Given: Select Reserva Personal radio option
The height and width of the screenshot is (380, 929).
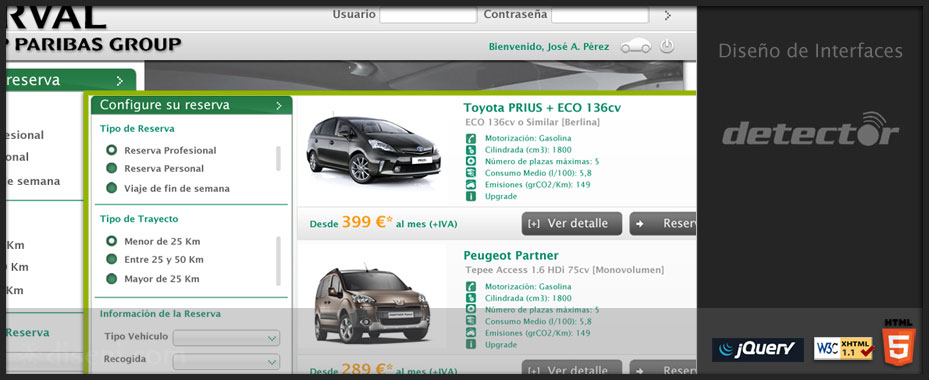Looking at the screenshot, I should (x=111, y=168).
